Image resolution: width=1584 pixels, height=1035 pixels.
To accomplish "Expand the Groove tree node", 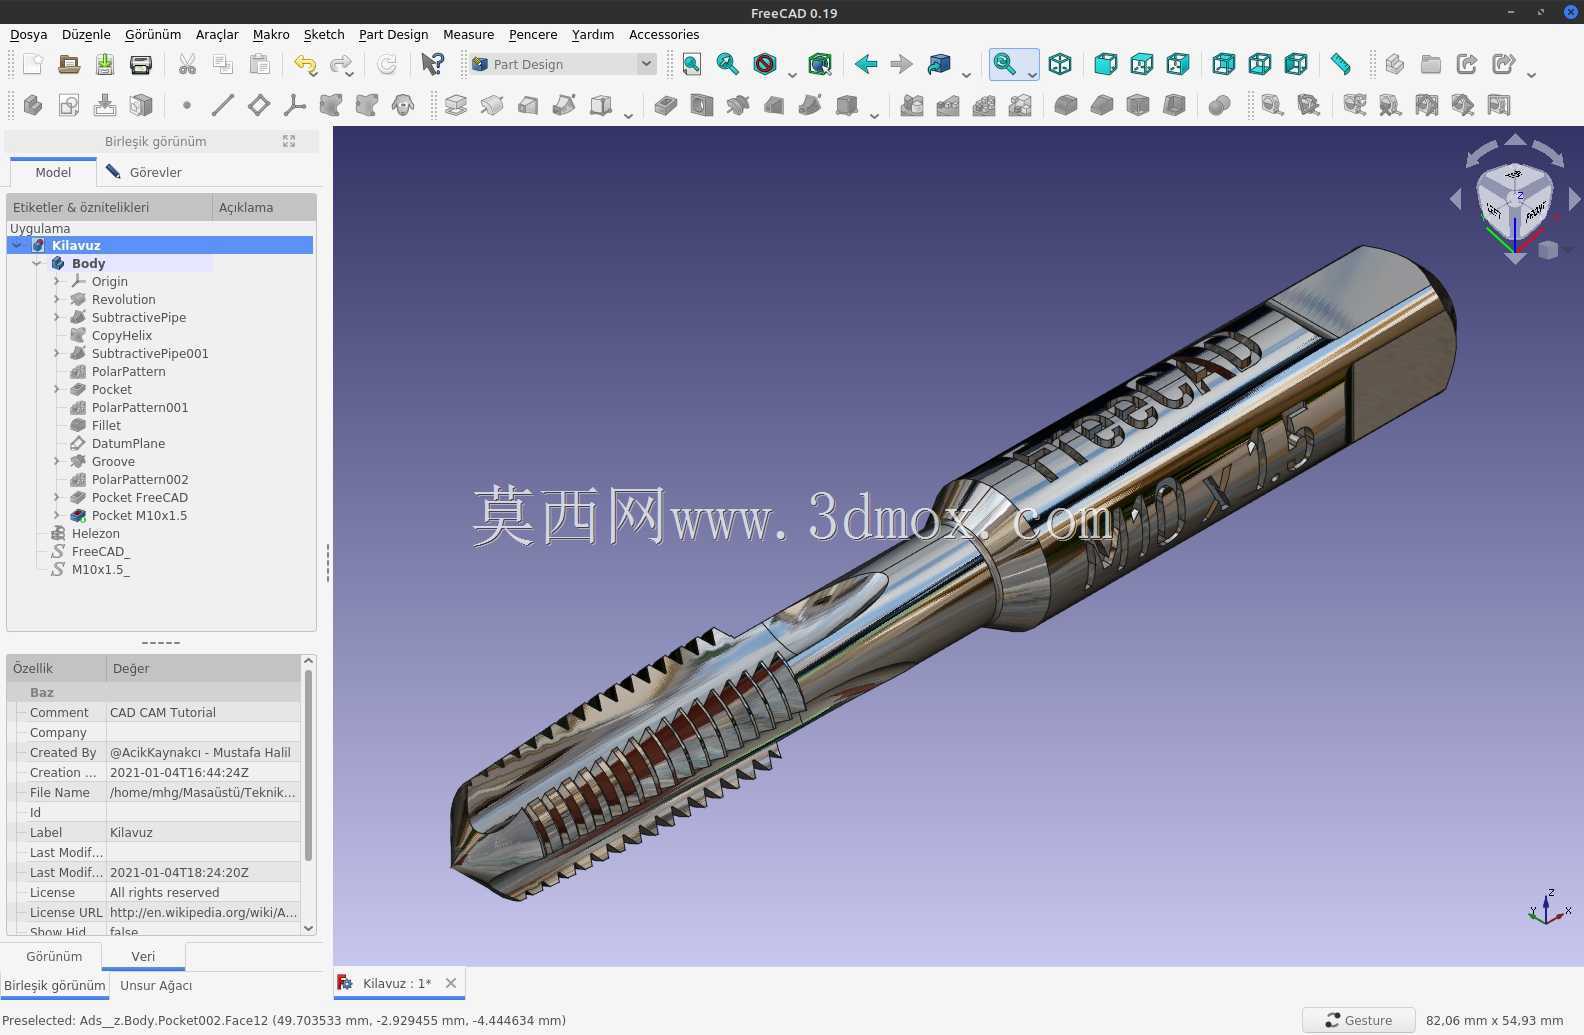I will pyautogui.click(x=57, y=461).
